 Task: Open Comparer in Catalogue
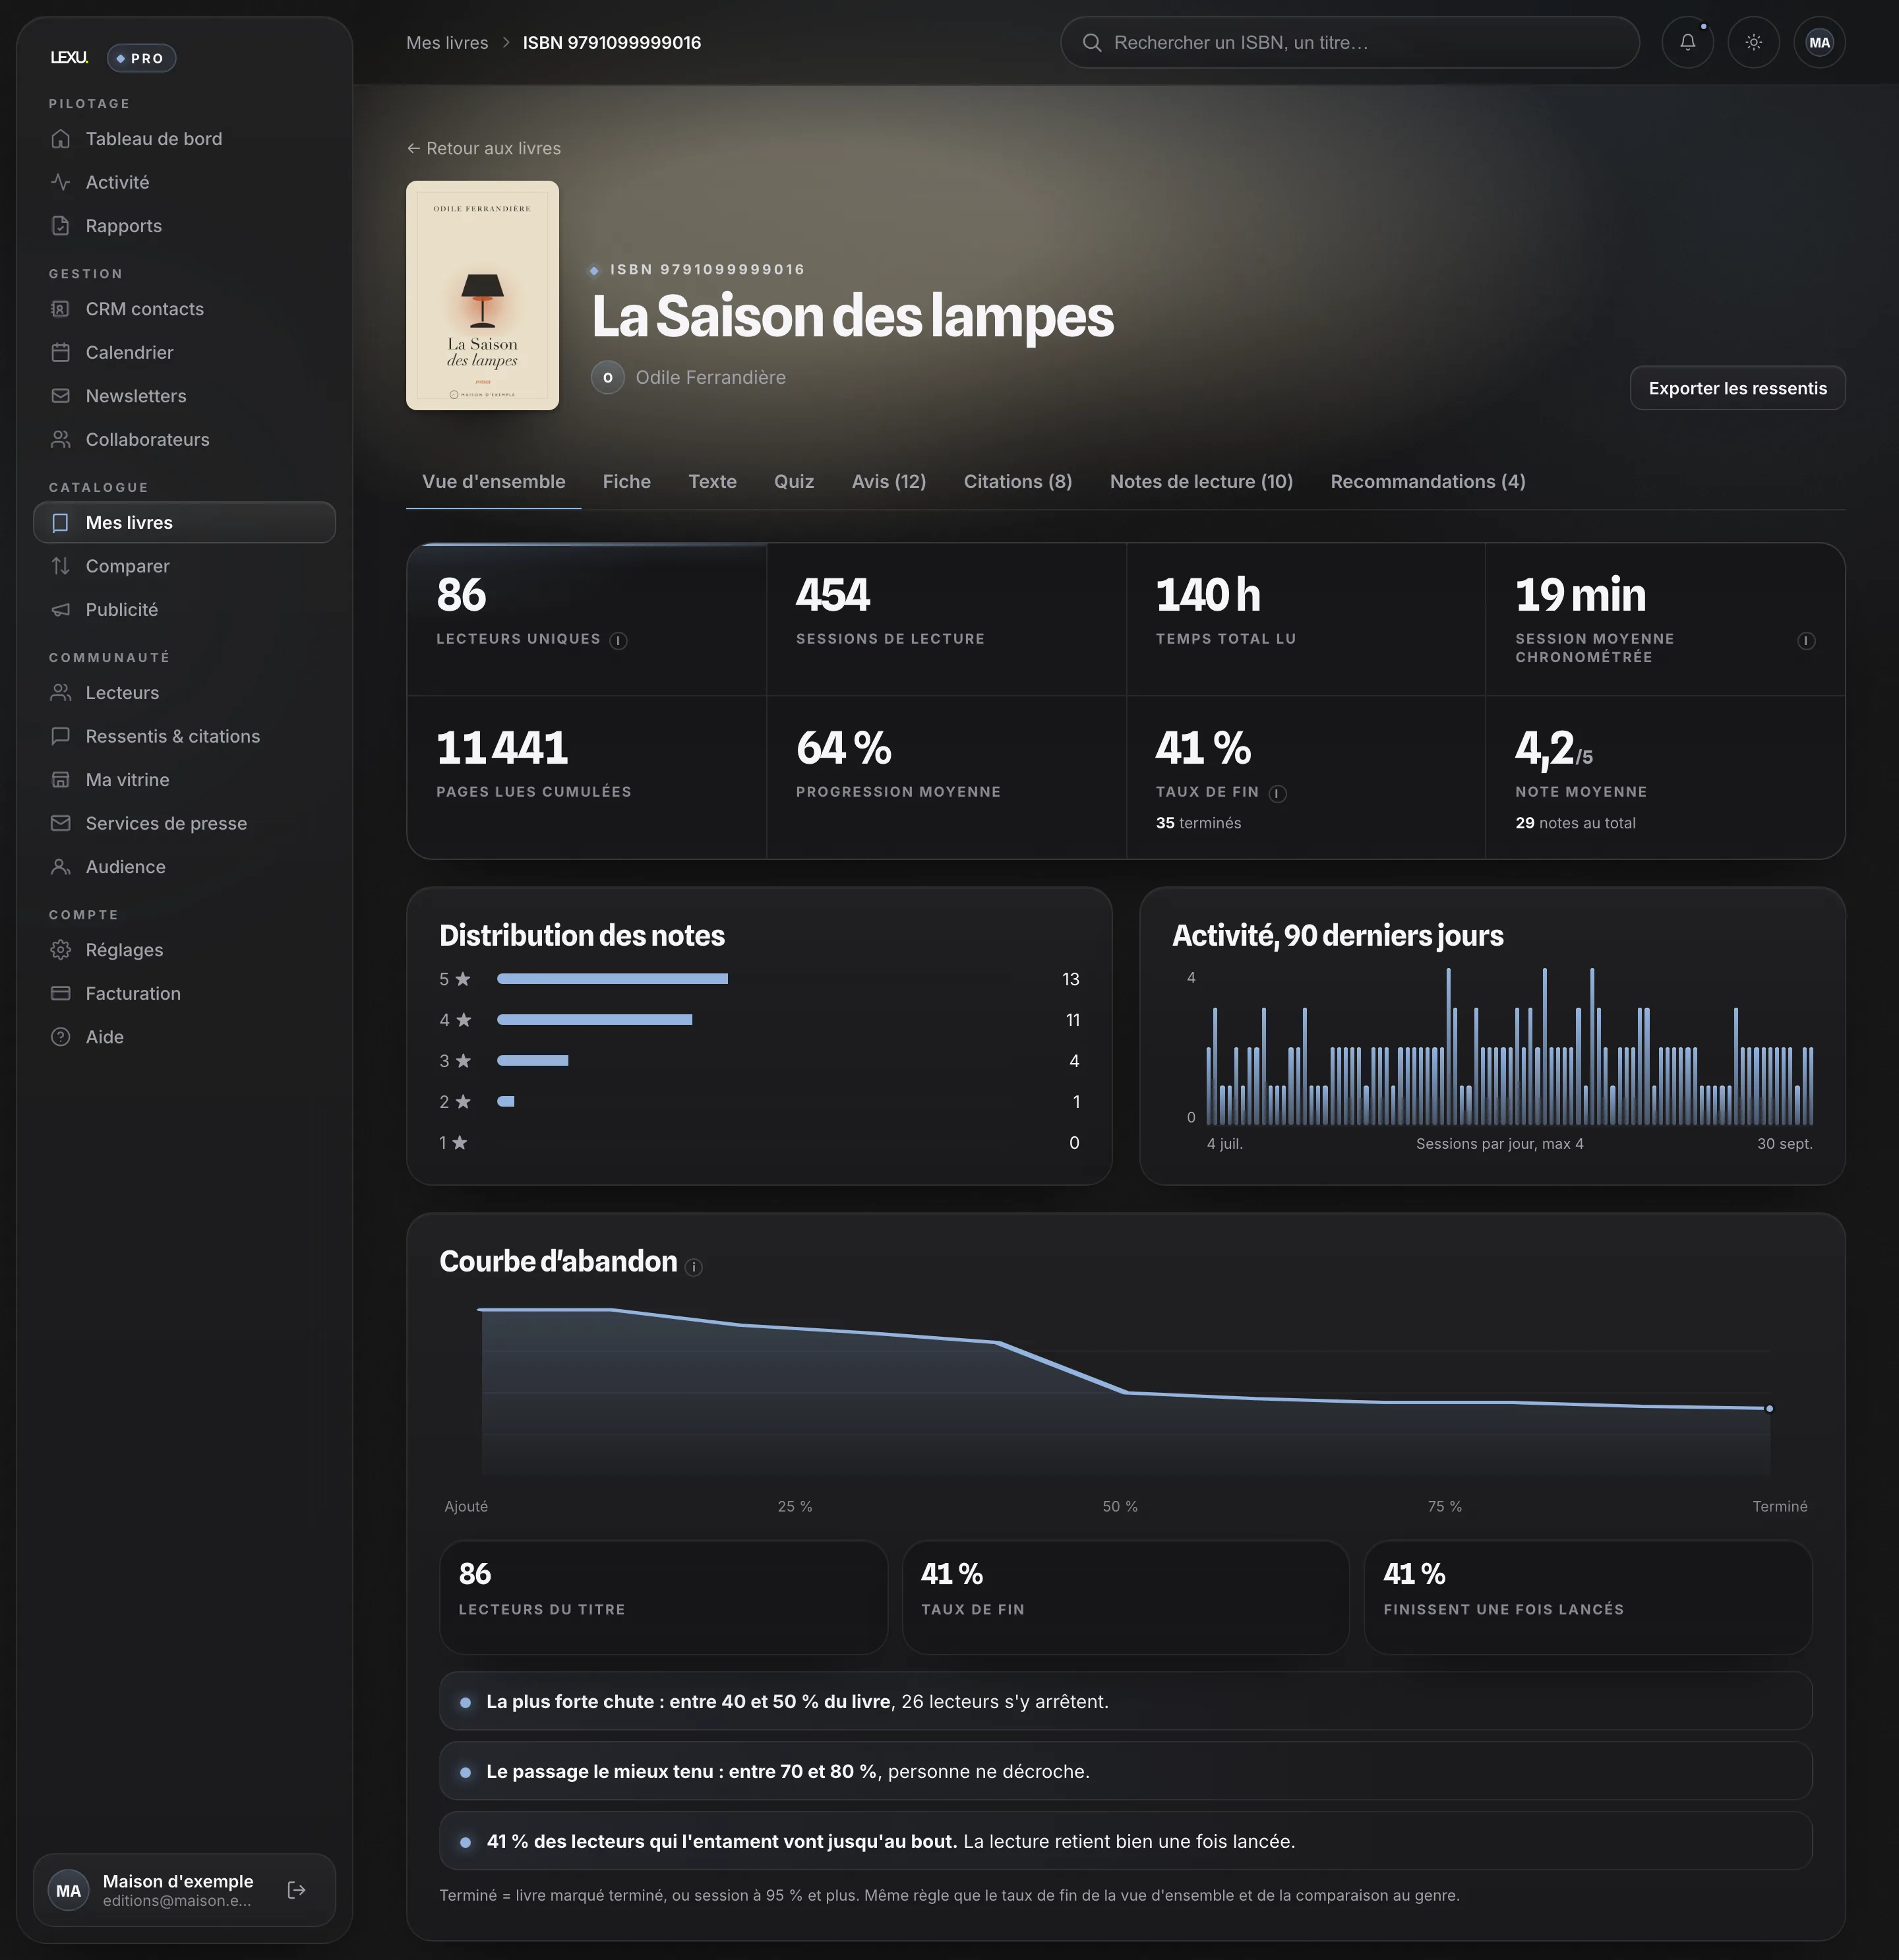(184, 566)
